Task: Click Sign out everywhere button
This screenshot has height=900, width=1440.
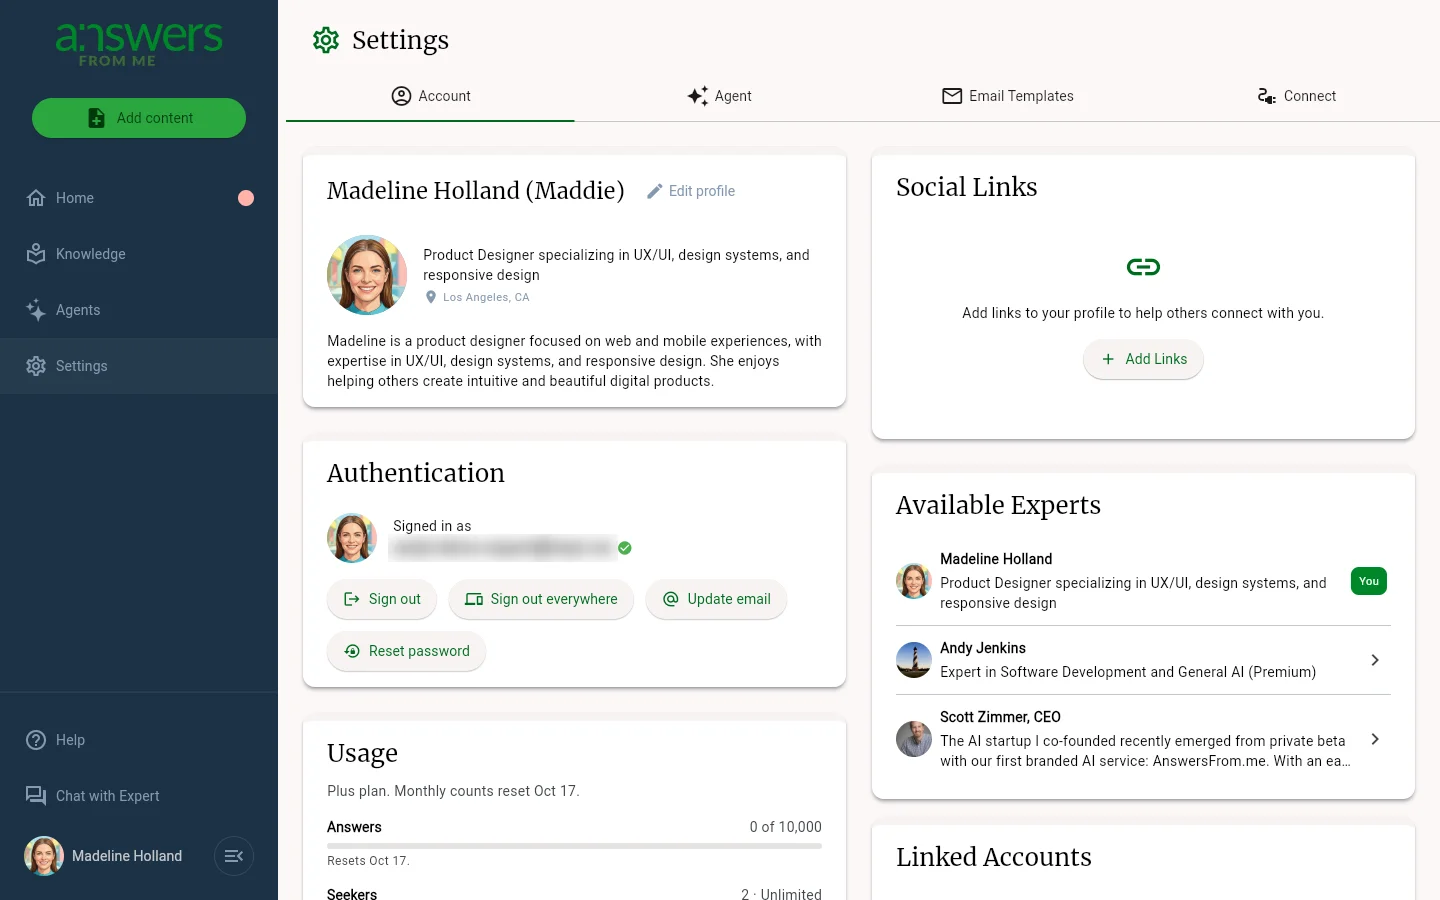Action: click(541, 599)
